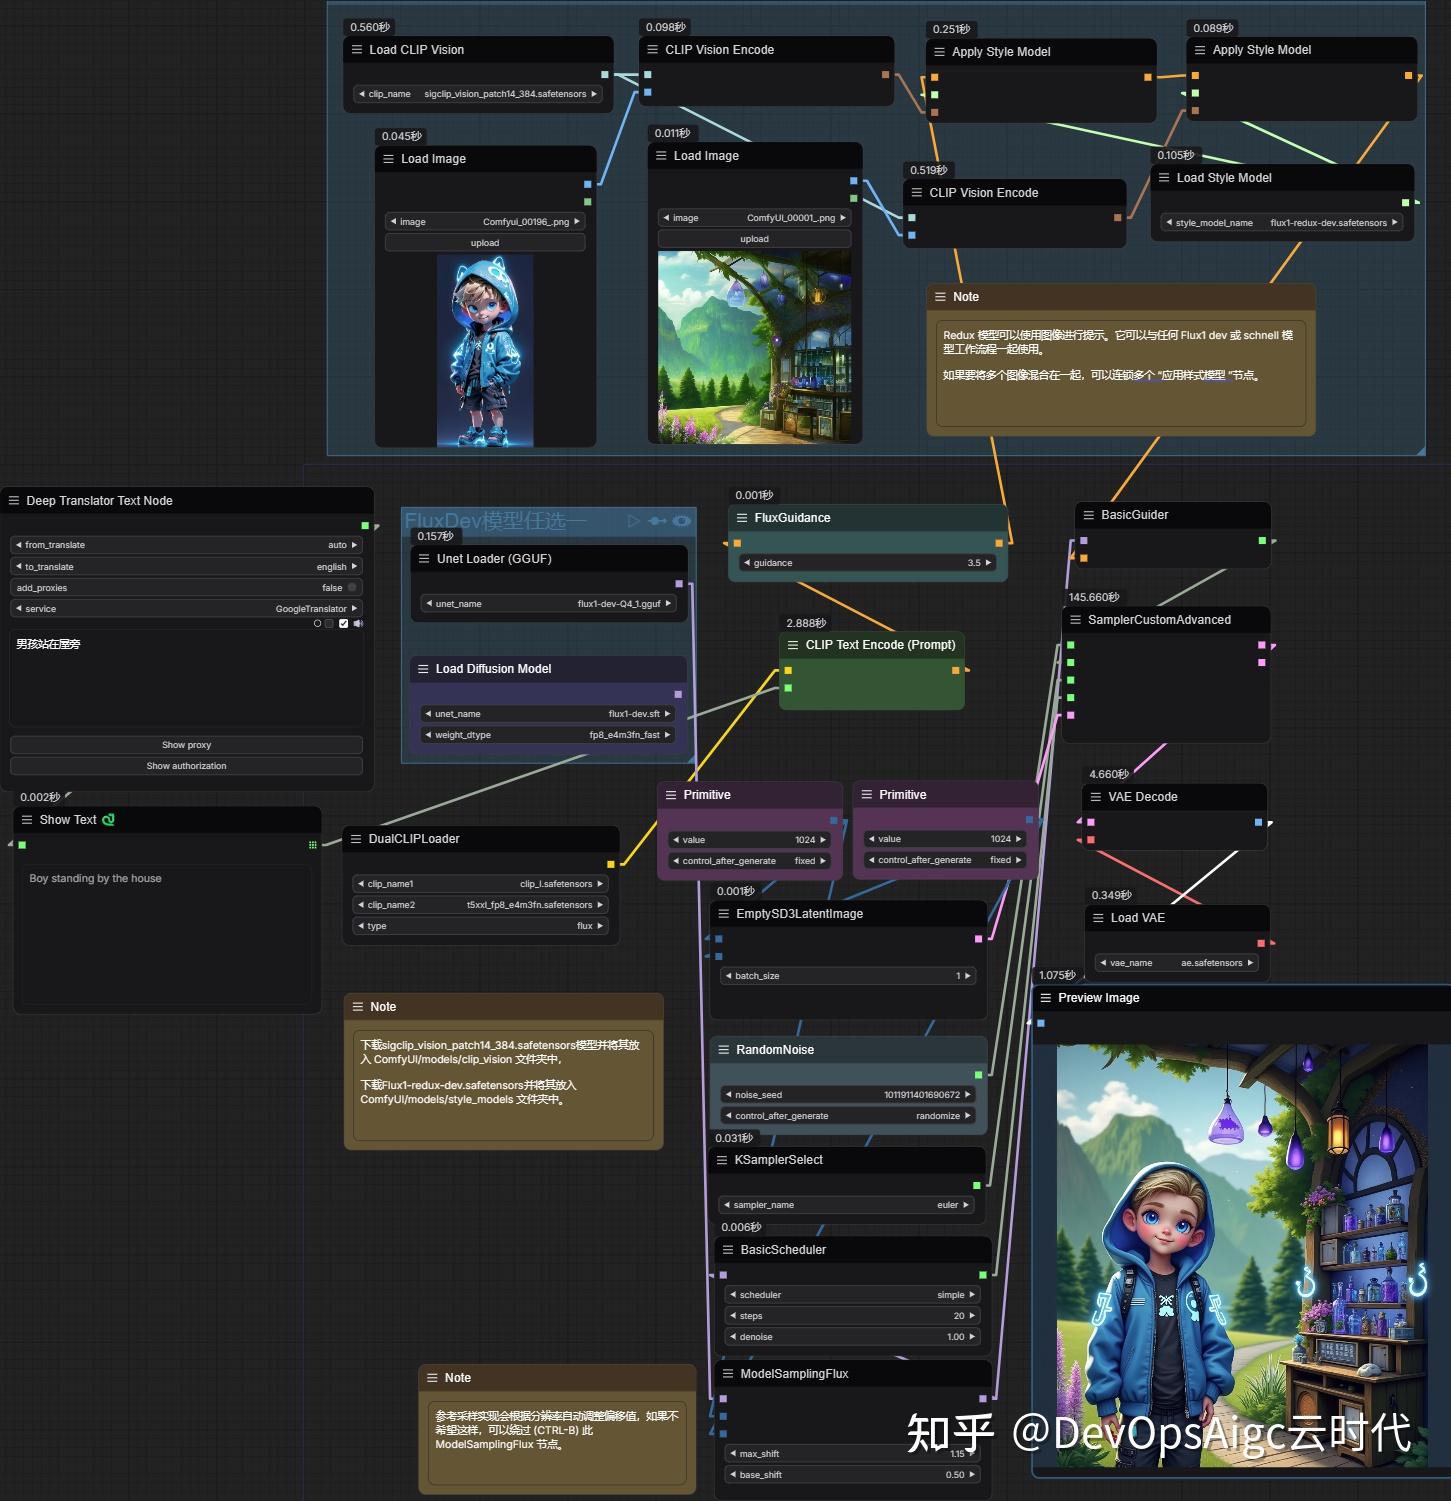The image size is (1451, 1501).
Task: Click hamburger icon on Unet Loader (GGUF) node
Action: click(423, 558)
